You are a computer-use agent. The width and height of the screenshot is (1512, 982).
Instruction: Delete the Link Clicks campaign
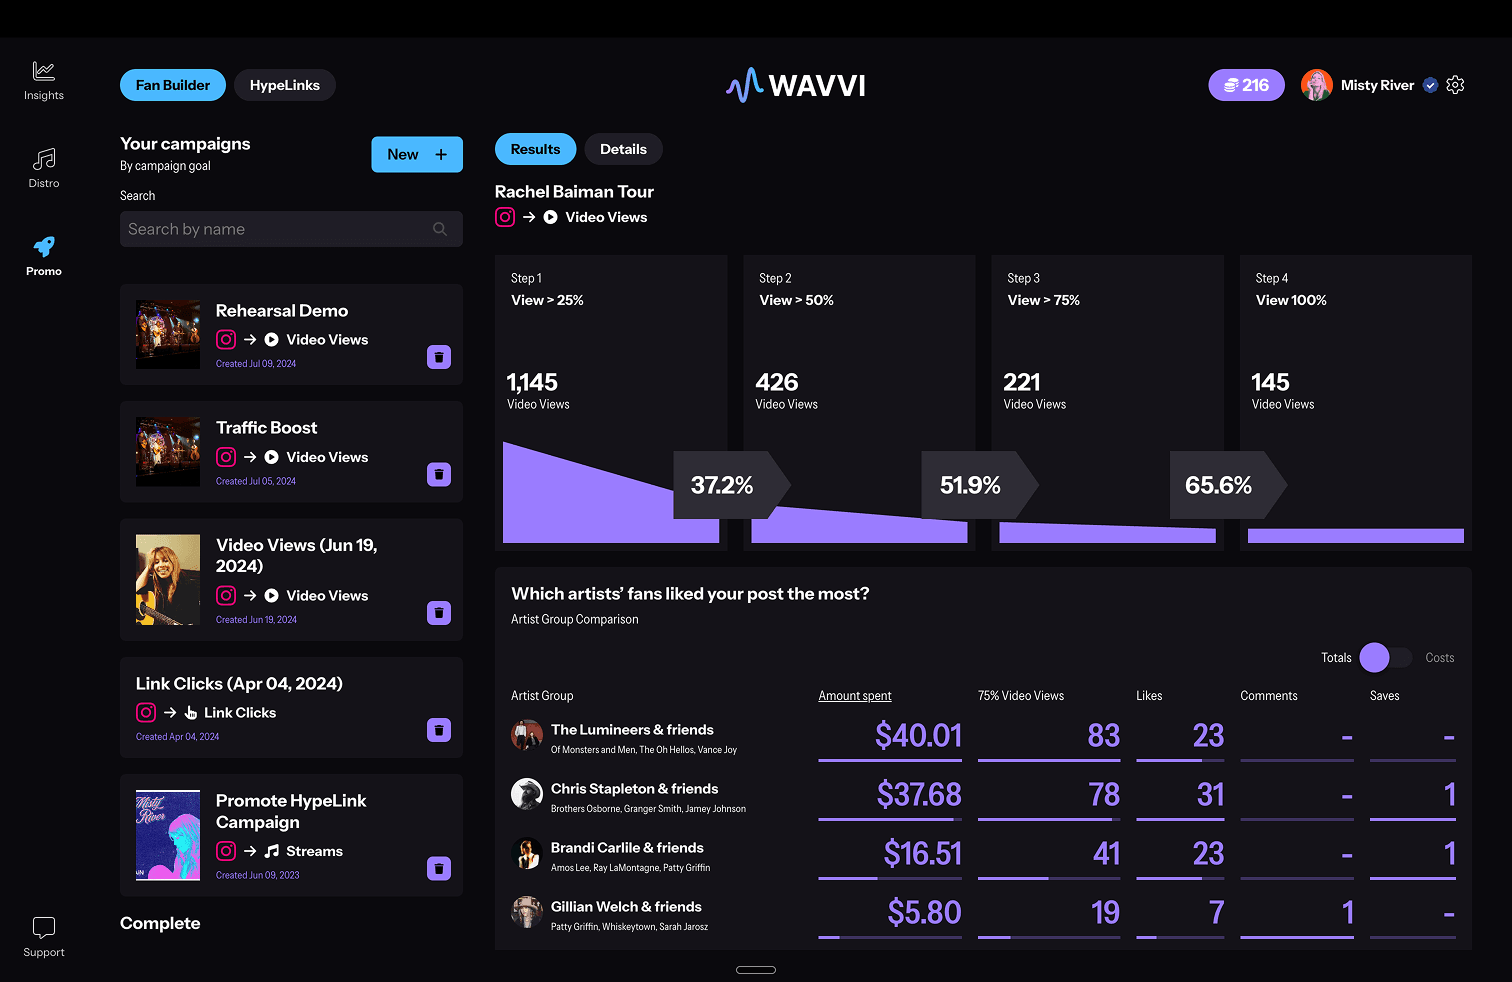(x=439, y=730)
